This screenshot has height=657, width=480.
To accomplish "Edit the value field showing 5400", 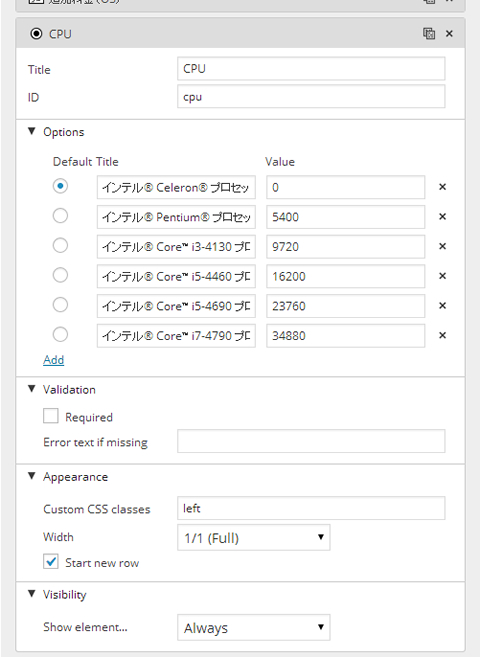I will click(x=346, y=217).
